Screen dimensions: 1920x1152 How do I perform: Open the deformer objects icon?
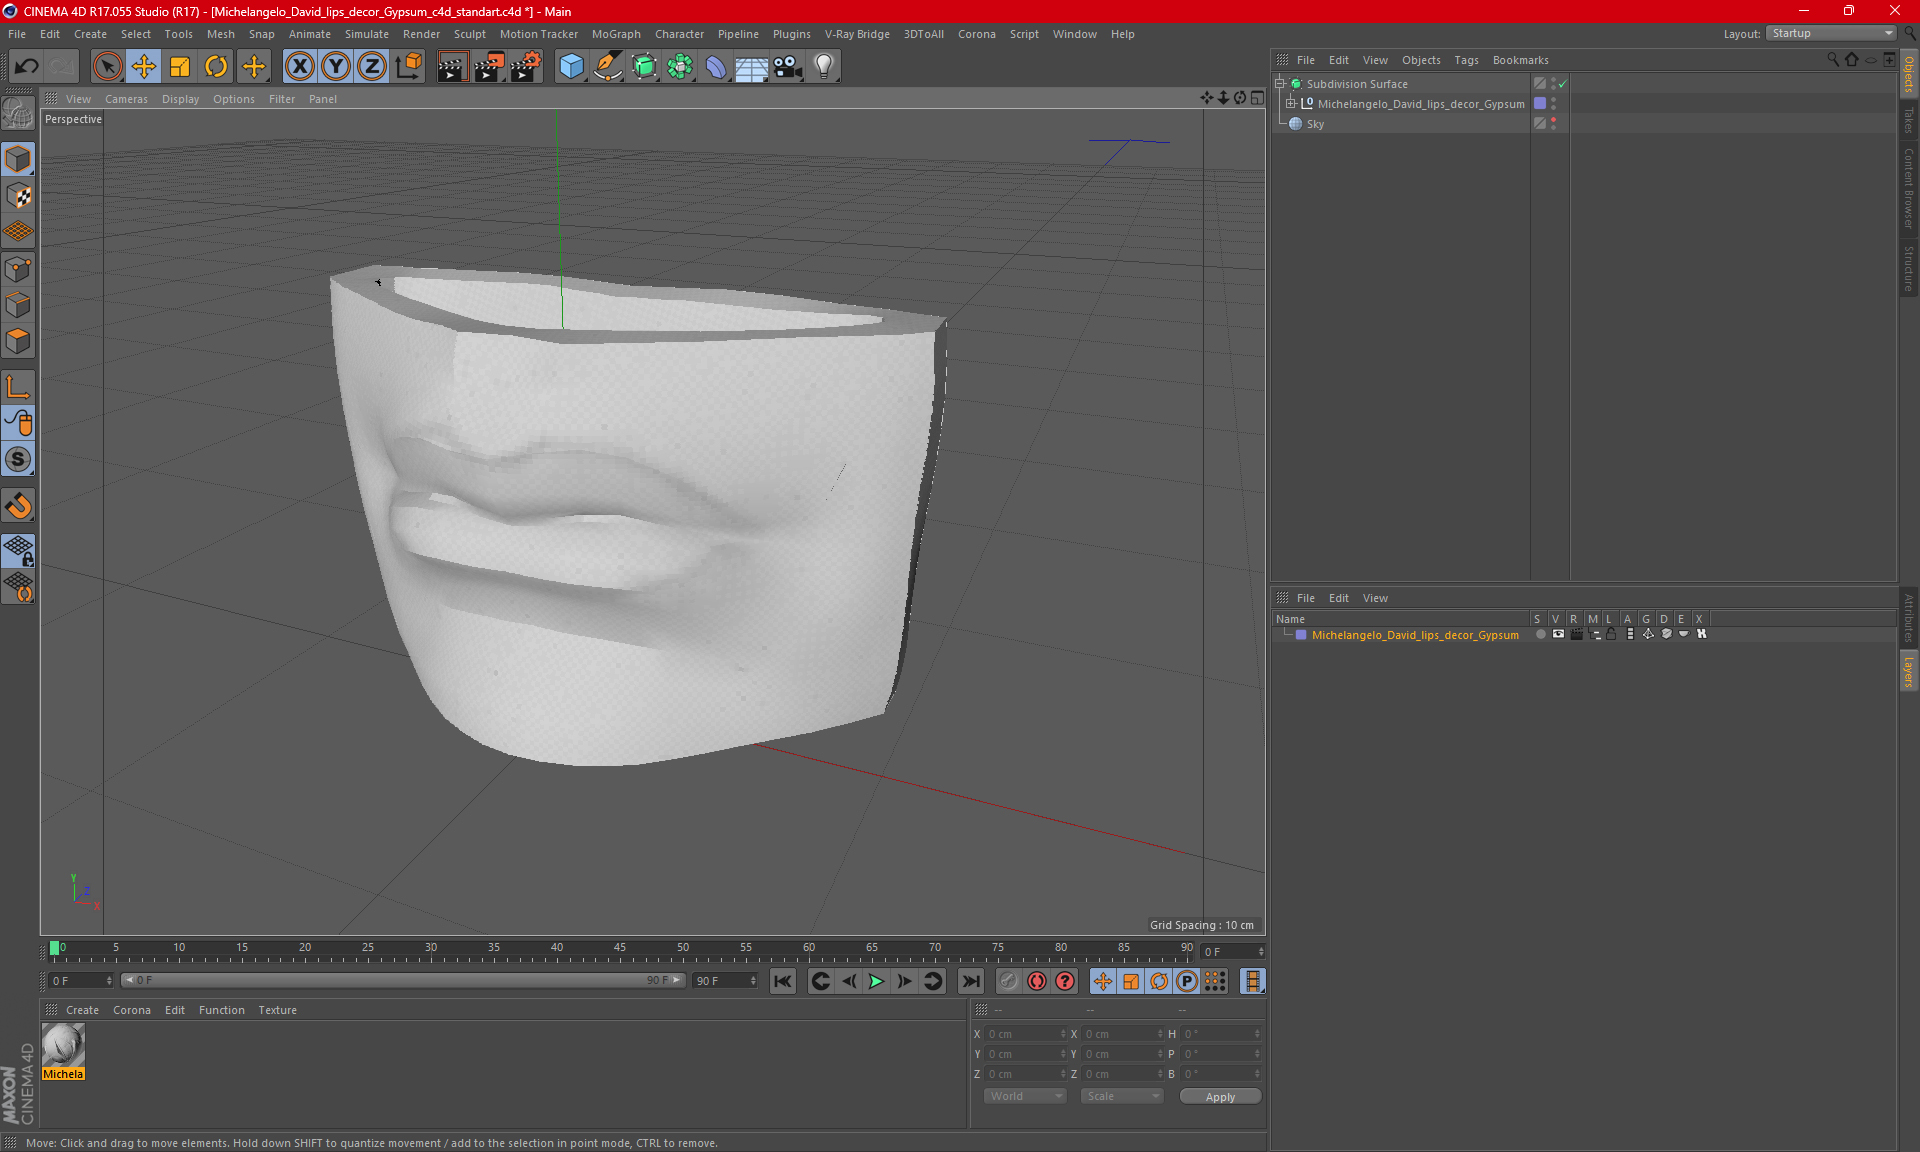coord(717,66)
